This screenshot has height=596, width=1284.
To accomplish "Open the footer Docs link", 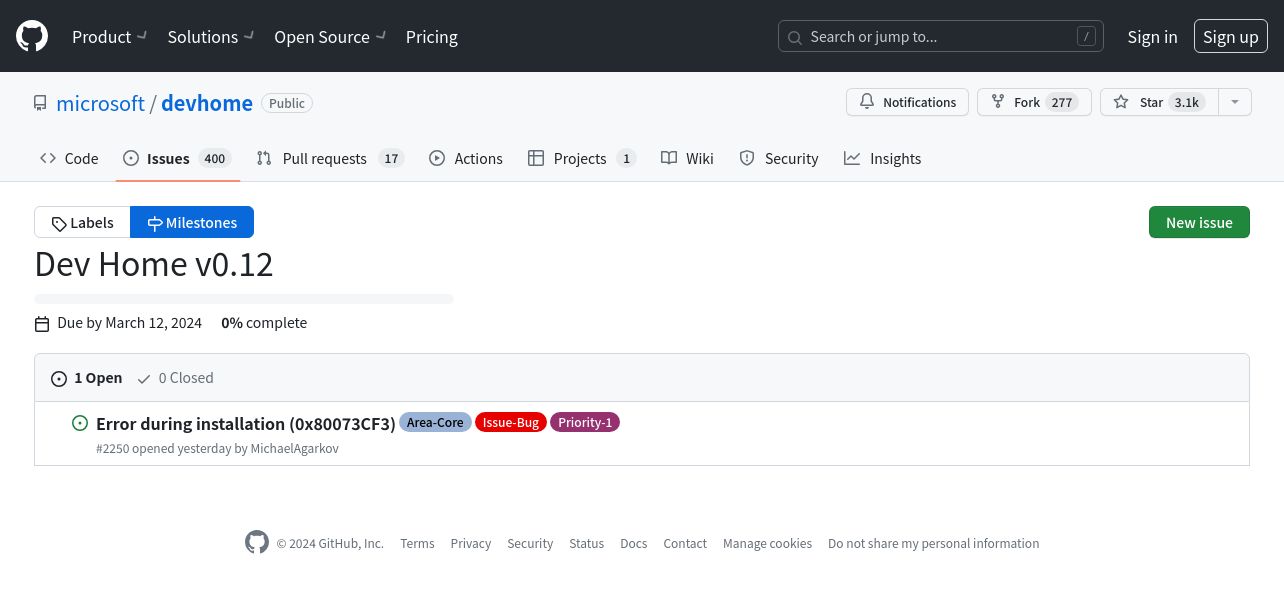I will (634, 544).
